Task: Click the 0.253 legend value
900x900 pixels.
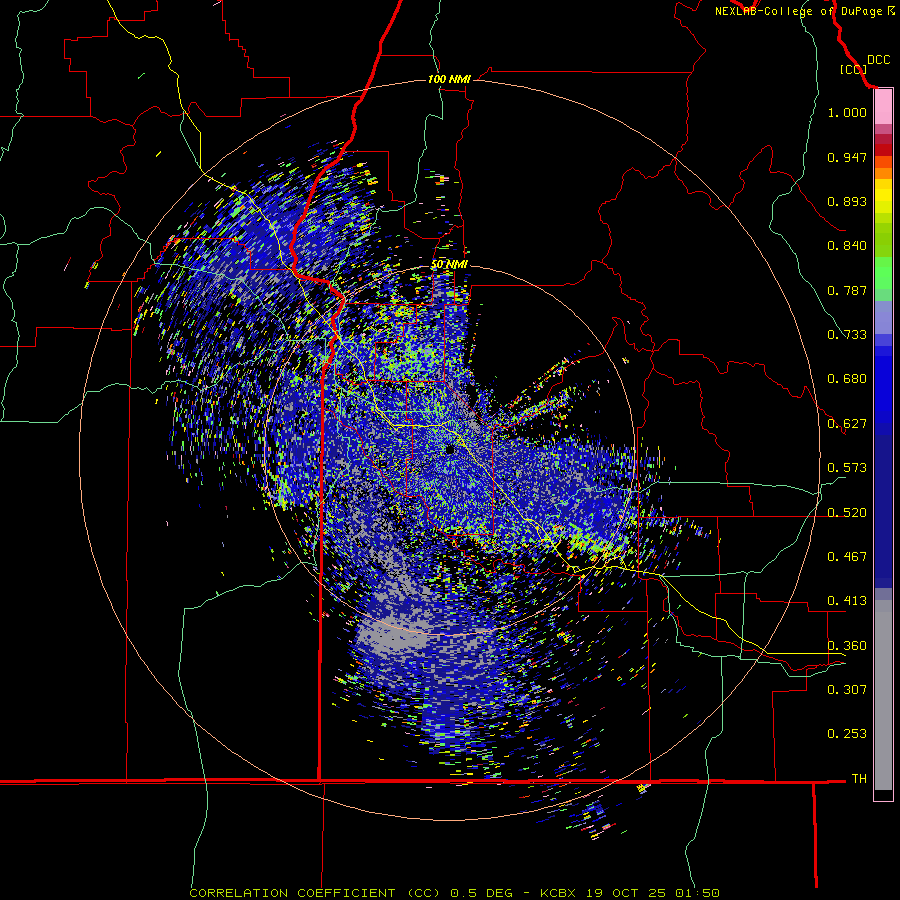Action: (x=847, y=734)
